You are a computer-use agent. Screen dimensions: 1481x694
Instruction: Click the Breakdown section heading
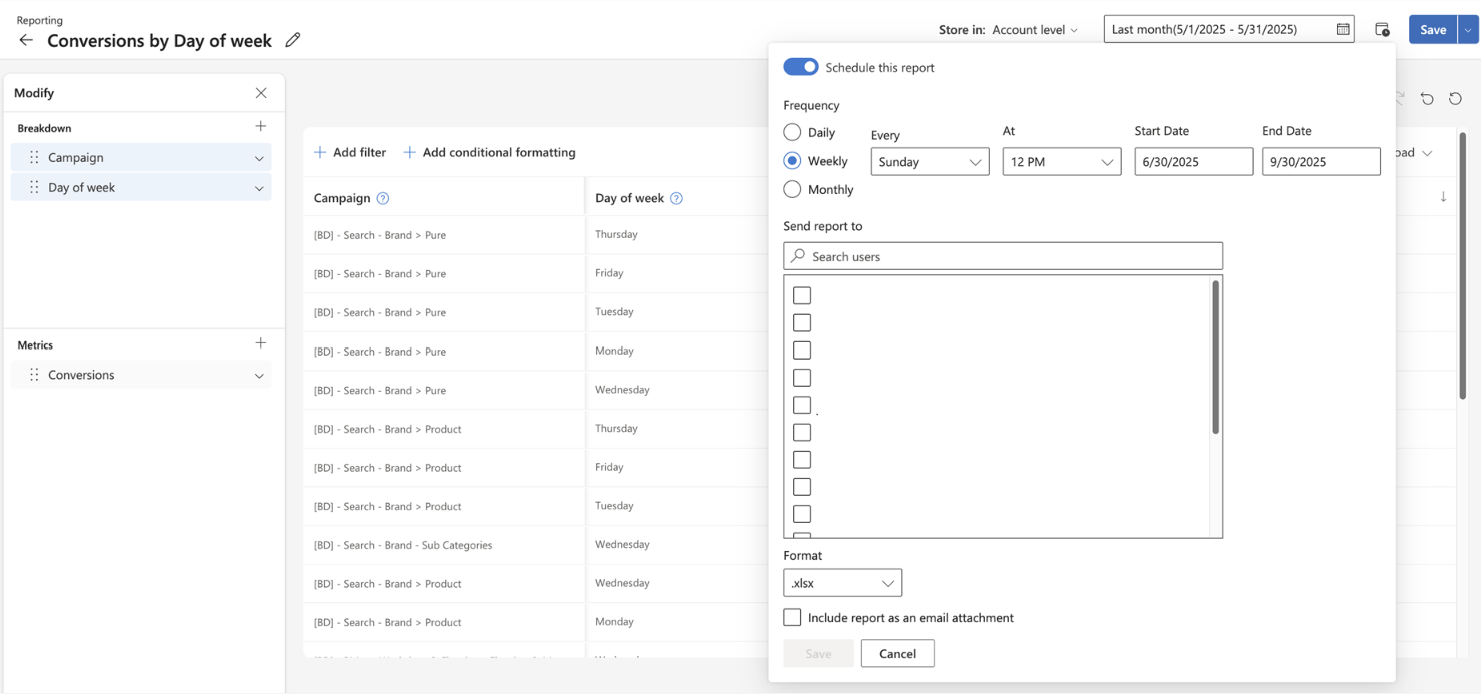pyautogui.click(x=44, y=128)
